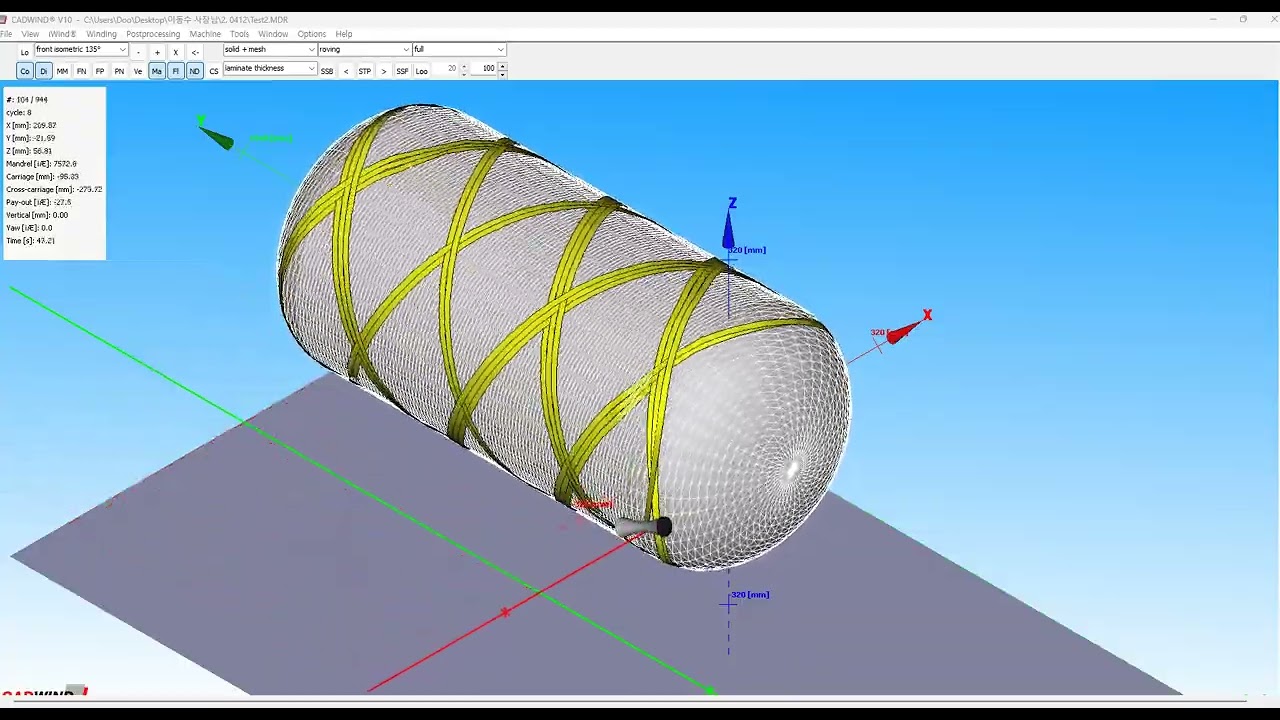Expand the roving dropdown
Image resolution: width=1280 pixels, height=720 pixels.
(406, 50)
